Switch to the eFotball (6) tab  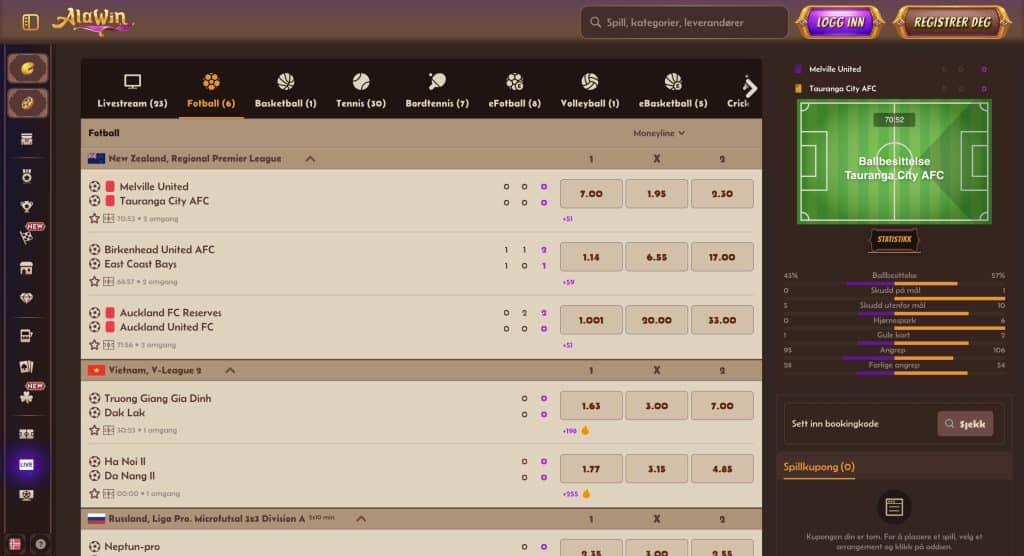click(515, 90)
